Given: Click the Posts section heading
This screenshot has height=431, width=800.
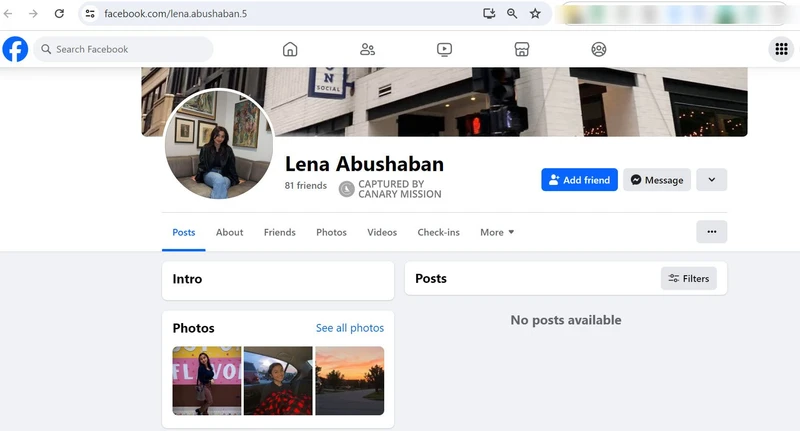Looking at the screenshot, I should click(431, 278).
